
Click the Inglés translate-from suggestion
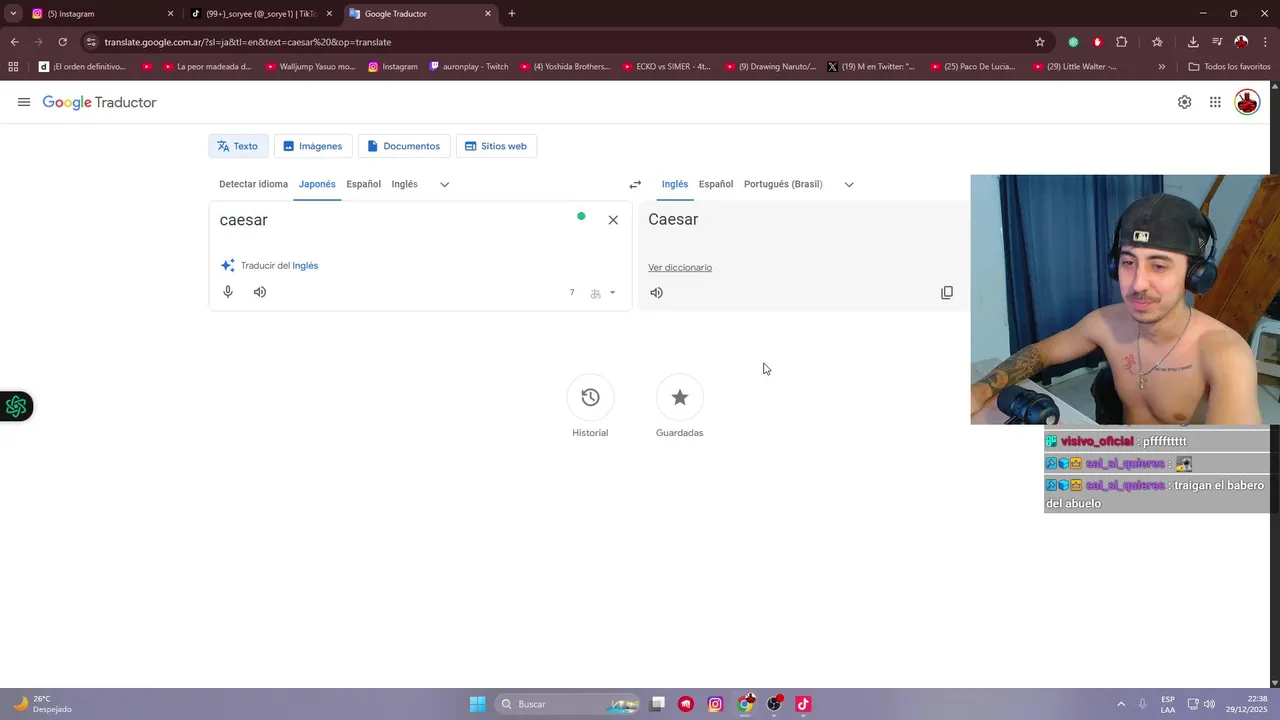click(x=305, y=266)
